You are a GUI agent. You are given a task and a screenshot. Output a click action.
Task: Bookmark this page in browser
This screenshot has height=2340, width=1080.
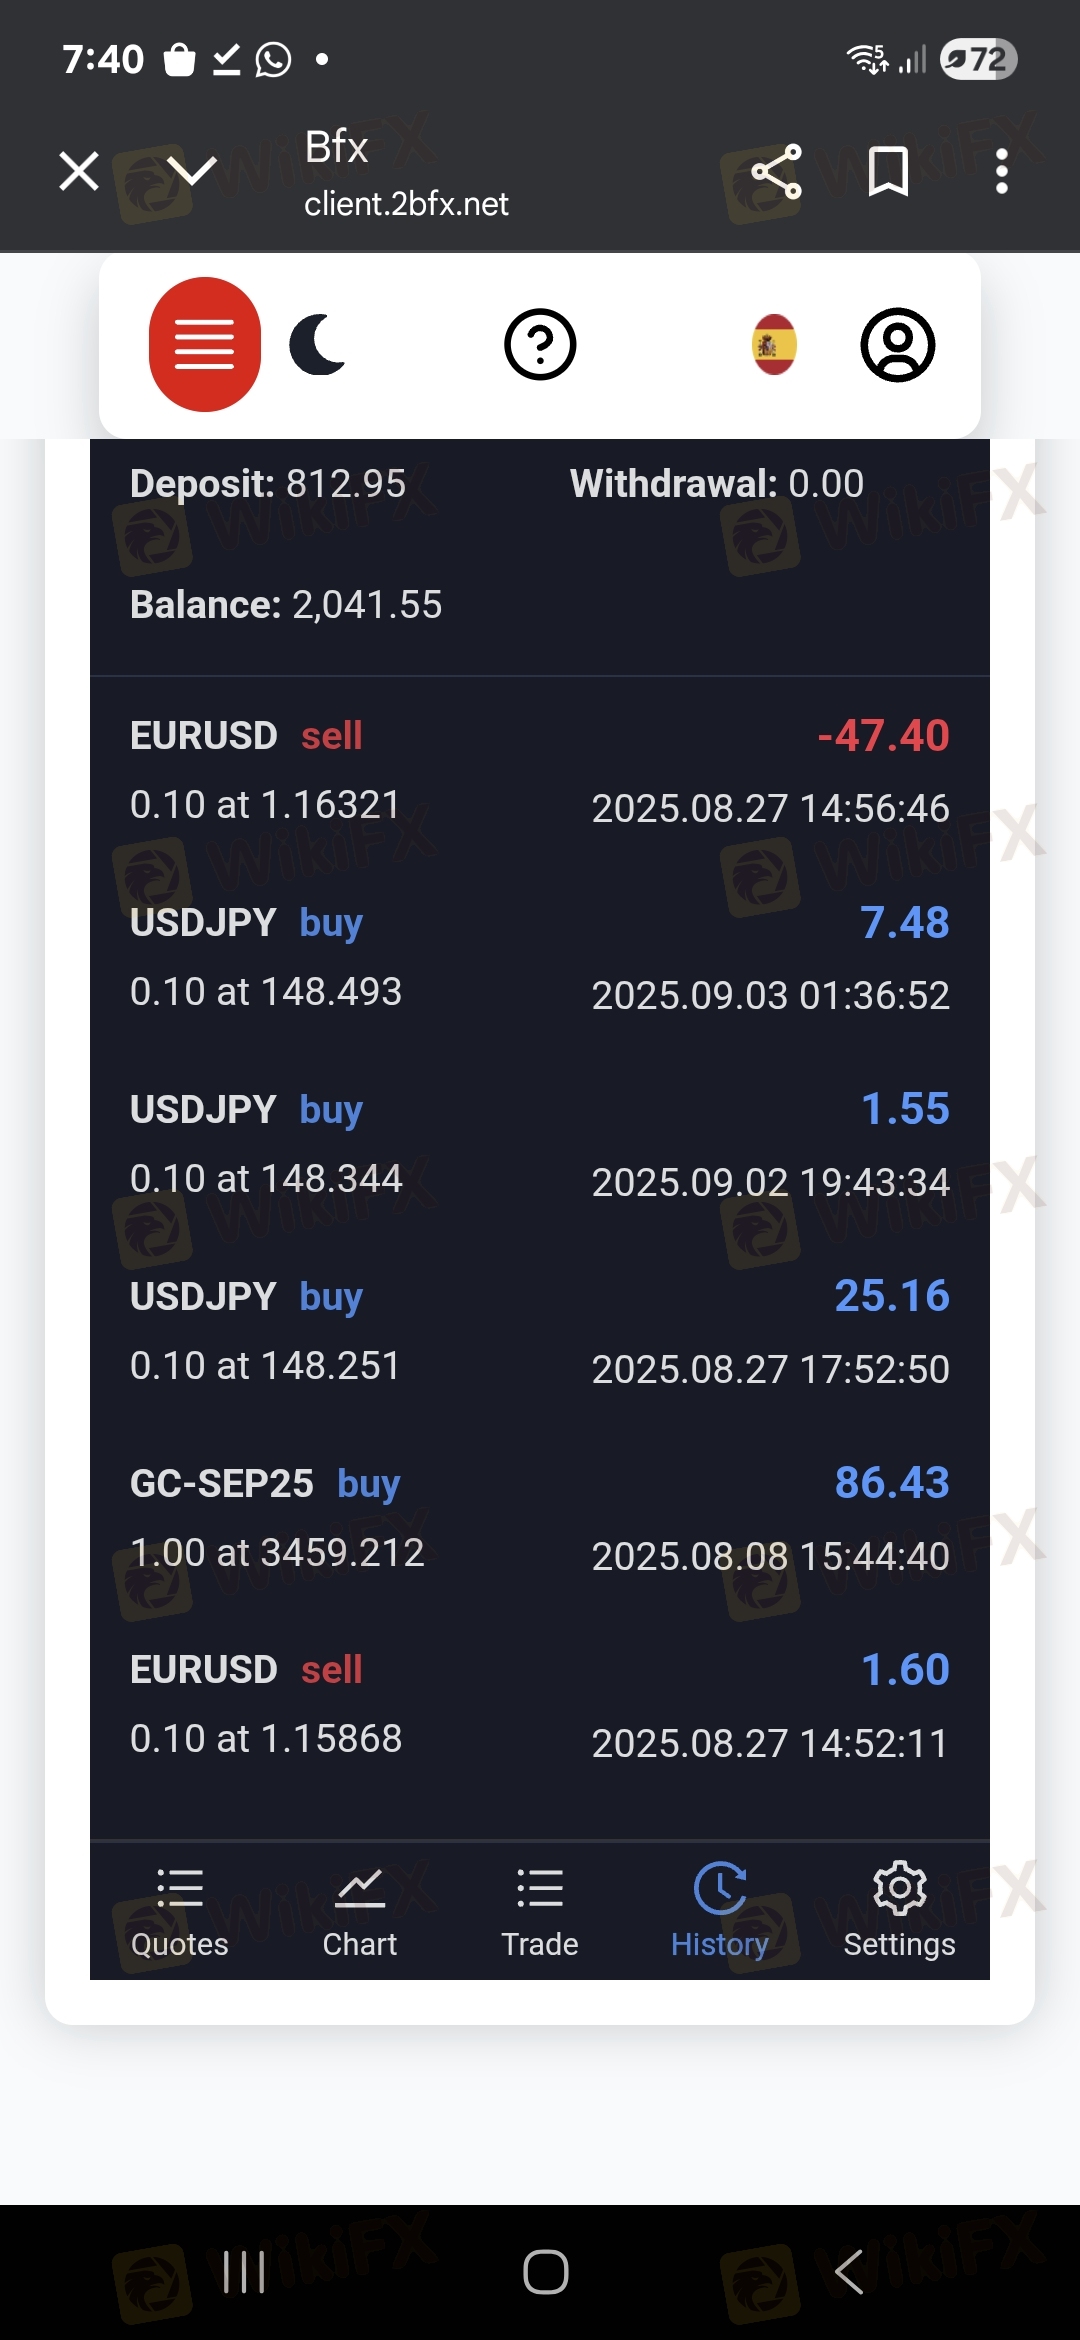point(888,172)
